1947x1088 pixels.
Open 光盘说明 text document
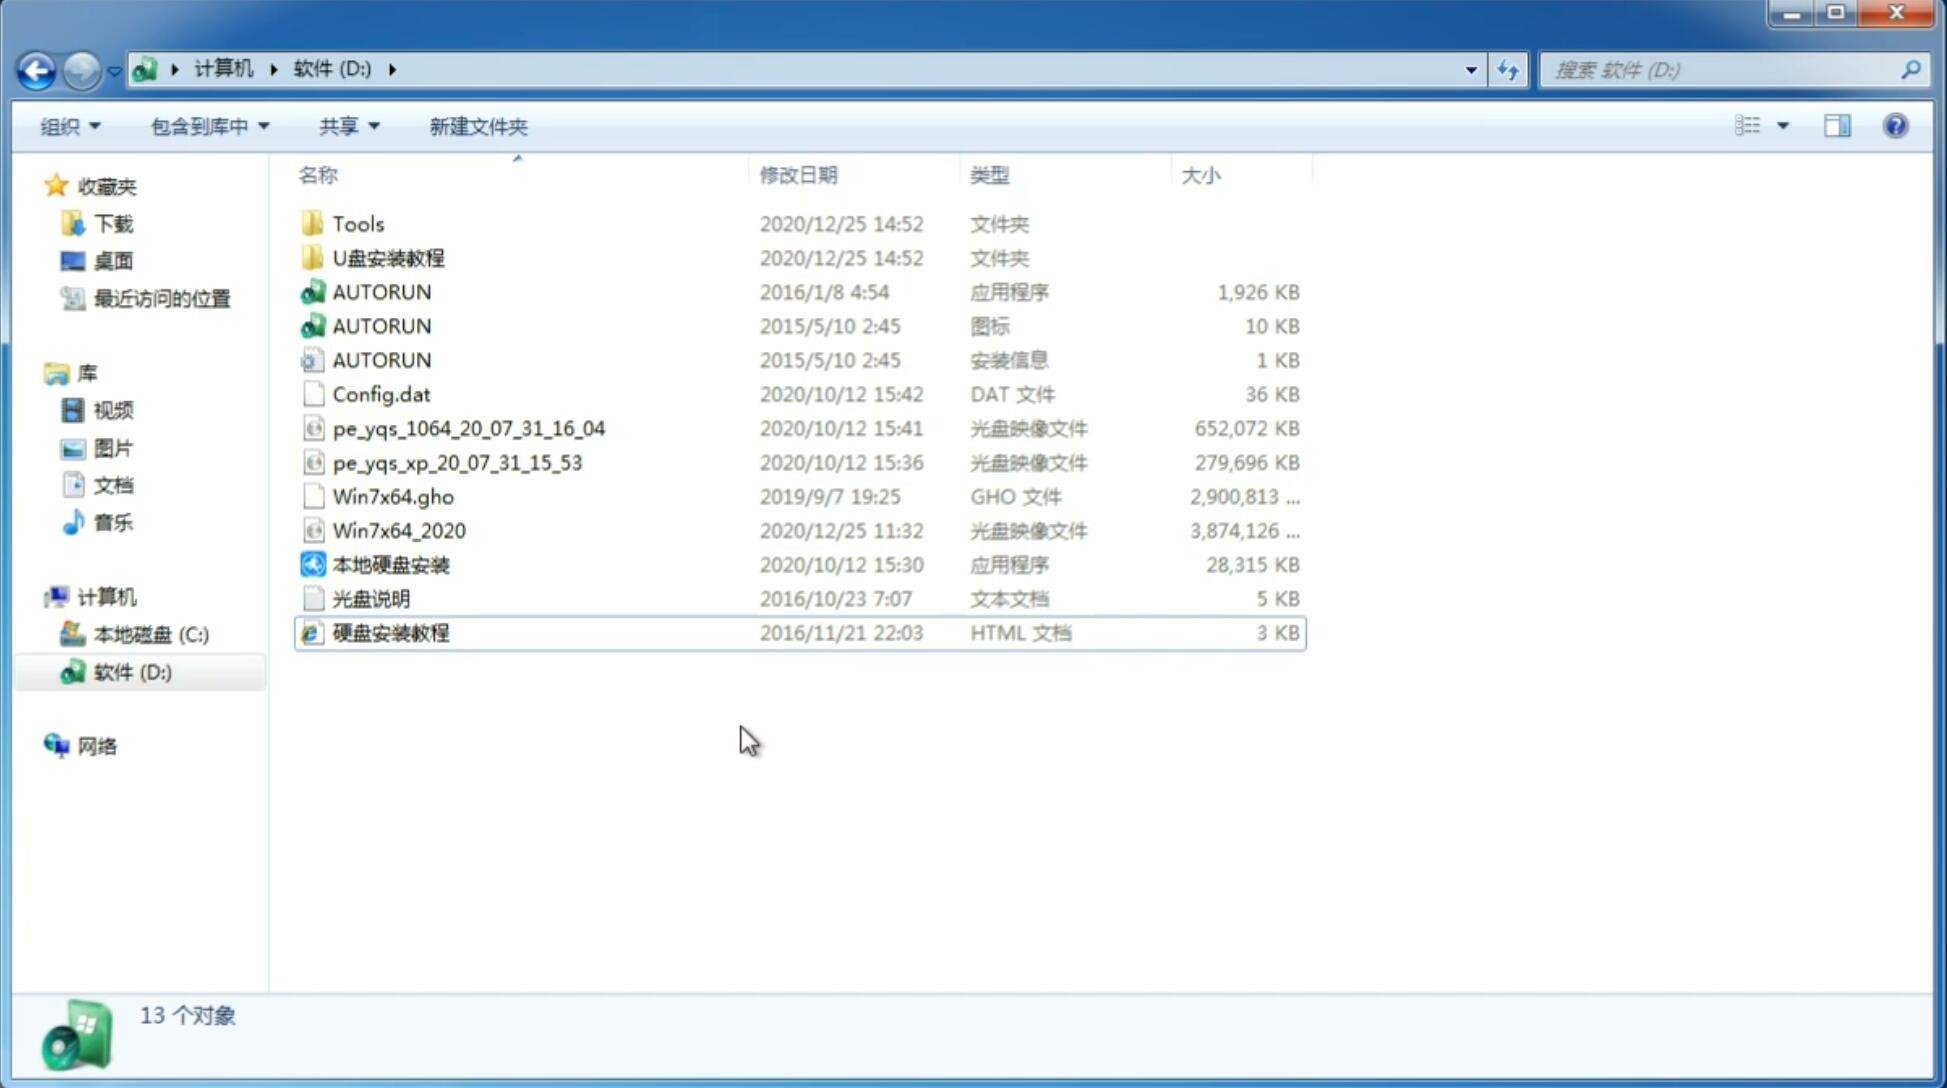pyautogui.click(x=370, y=599)
